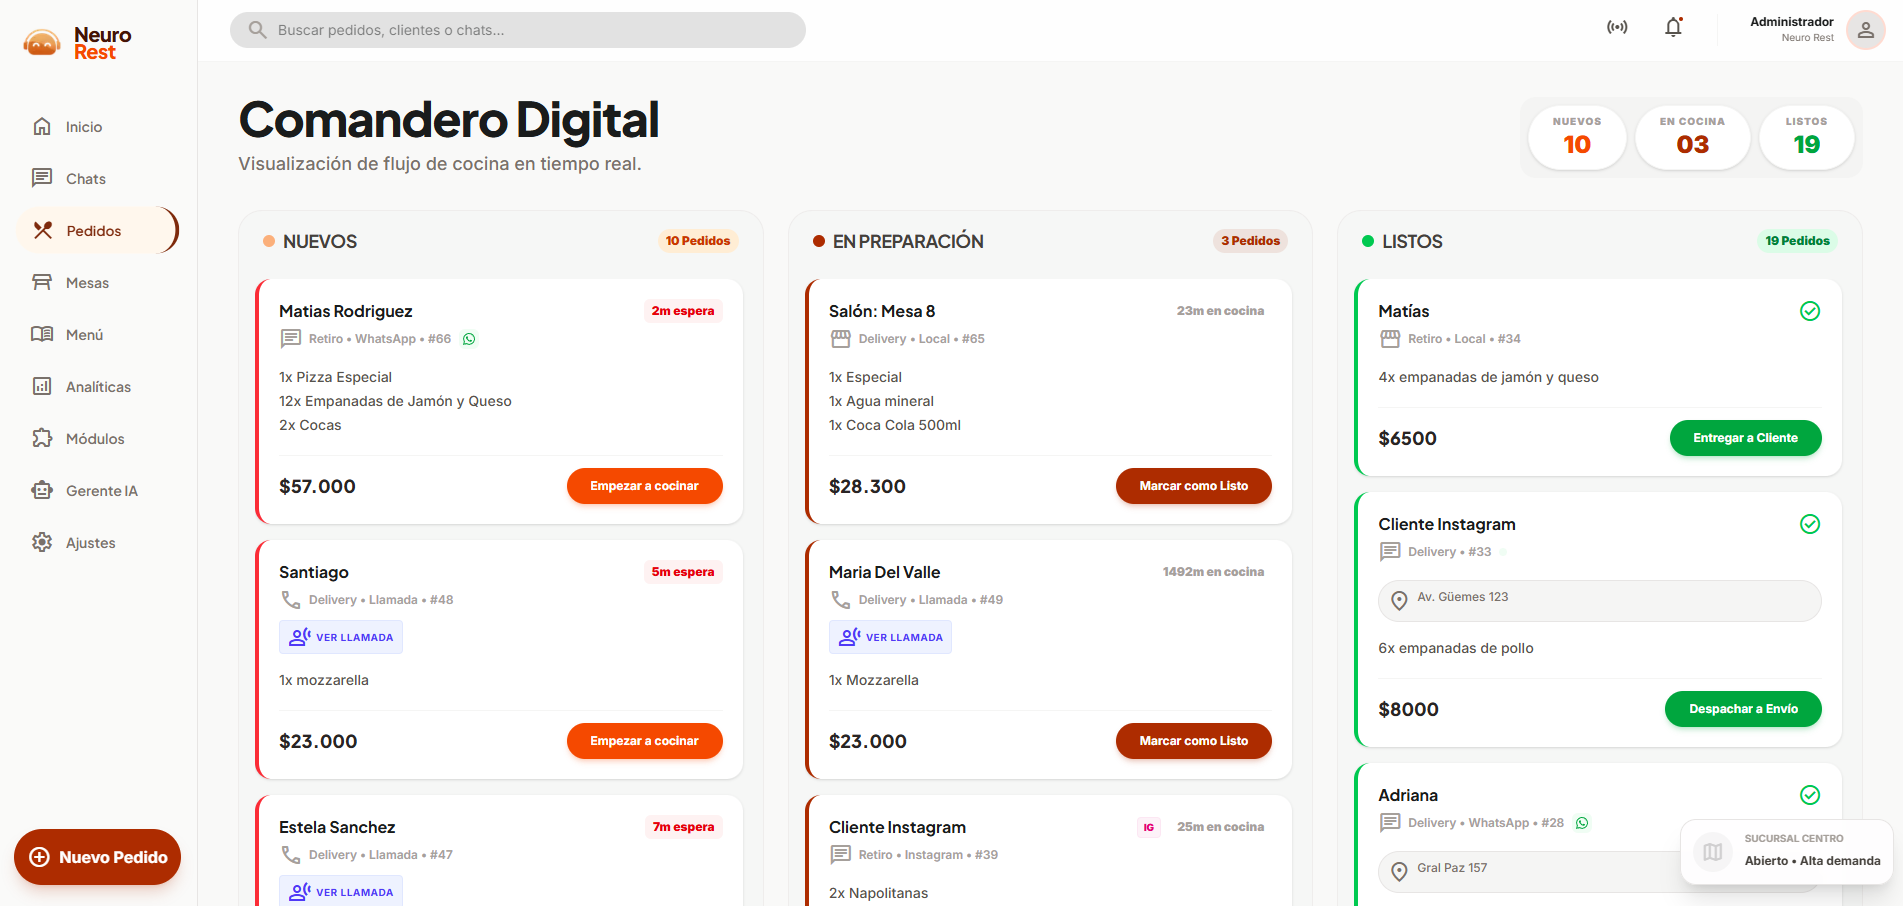This screenshot has height=906, width=1903.
Task: Click the Nuevos 10 counter pill
Action: [x=1576, y=137]
